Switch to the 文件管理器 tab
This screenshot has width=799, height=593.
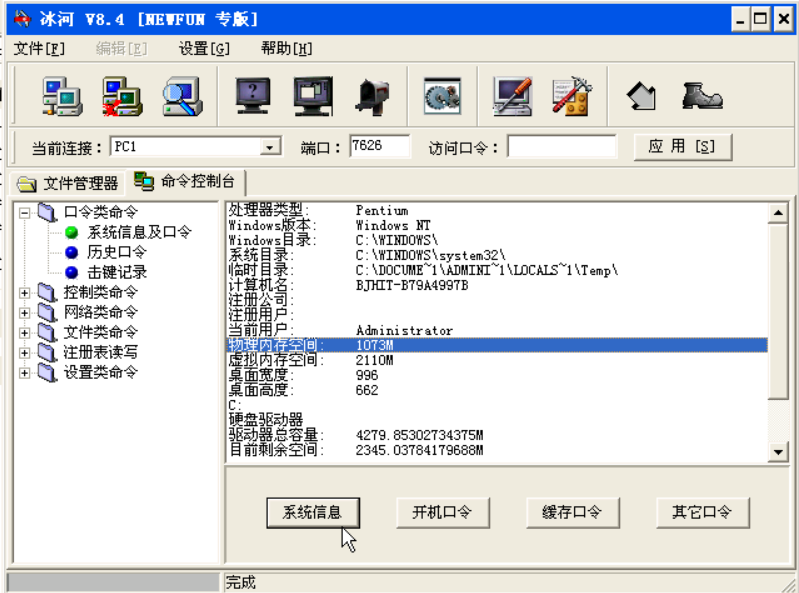click(x=67, y=183)
